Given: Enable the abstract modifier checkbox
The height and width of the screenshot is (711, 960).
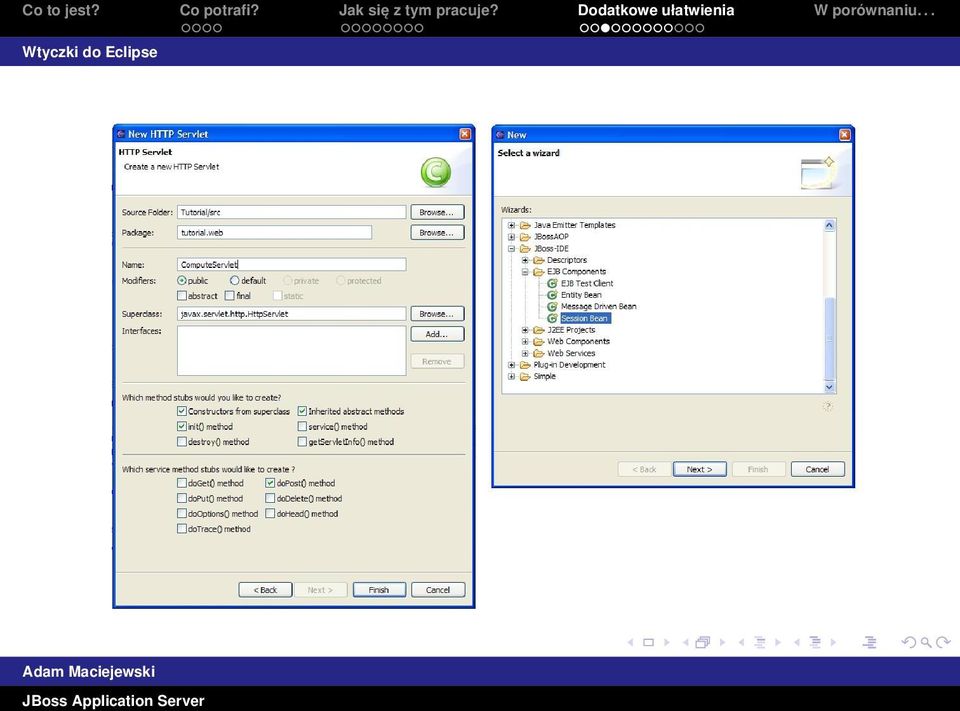Looking at the screenshot, I should tap(182, 296).
